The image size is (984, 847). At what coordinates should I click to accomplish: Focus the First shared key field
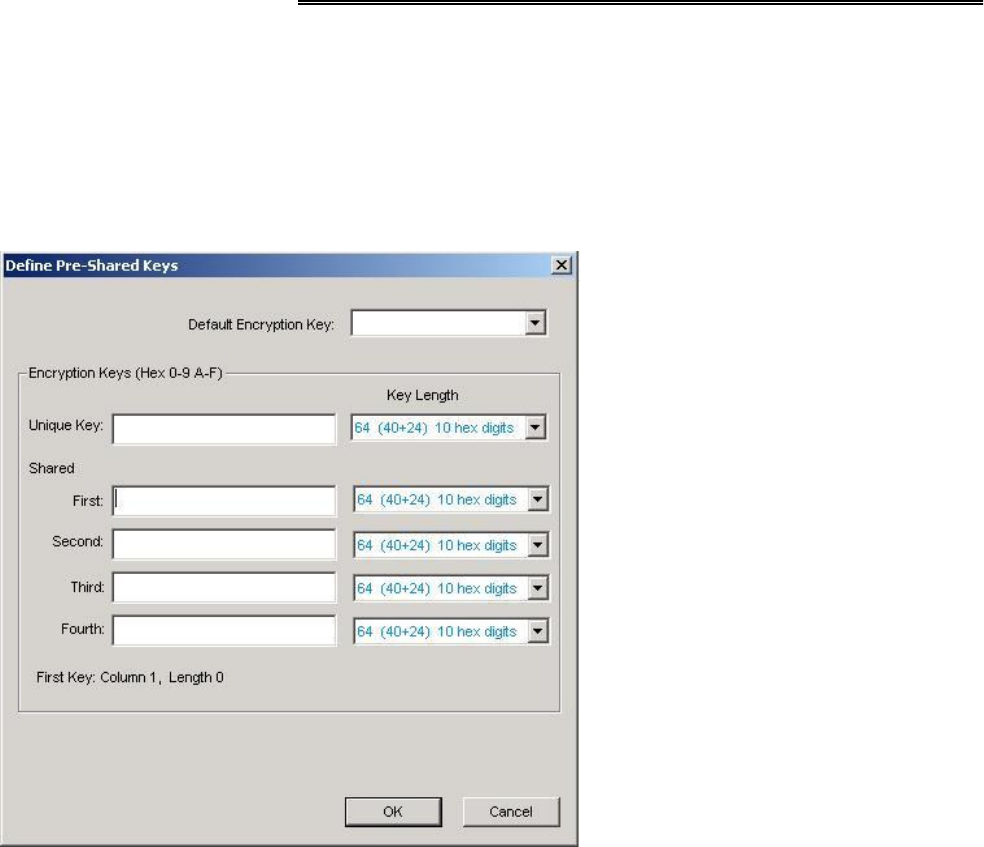click(224, 501)
